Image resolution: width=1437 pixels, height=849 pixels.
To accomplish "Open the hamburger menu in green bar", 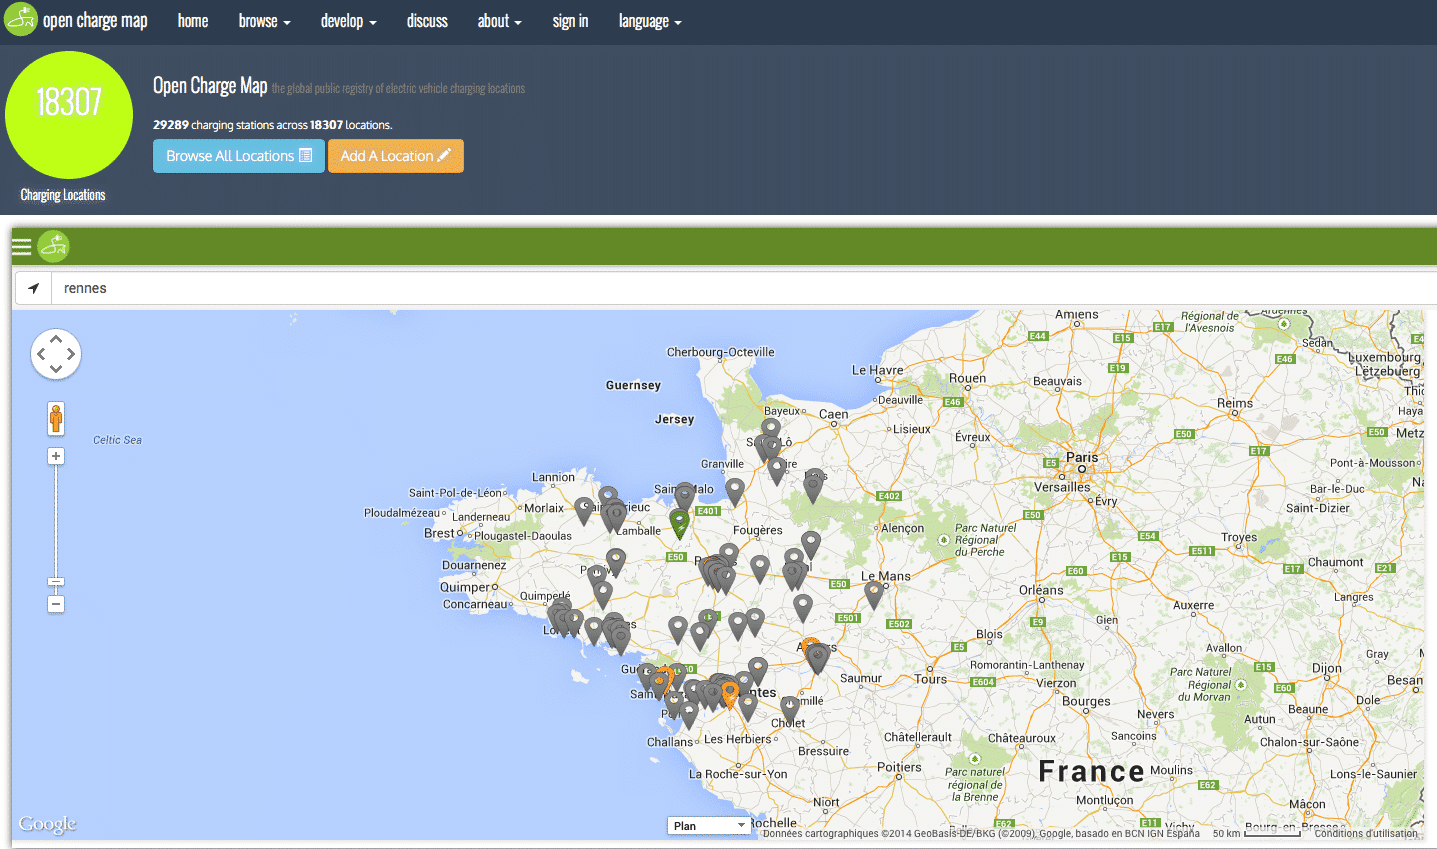I will coord(21,246).
